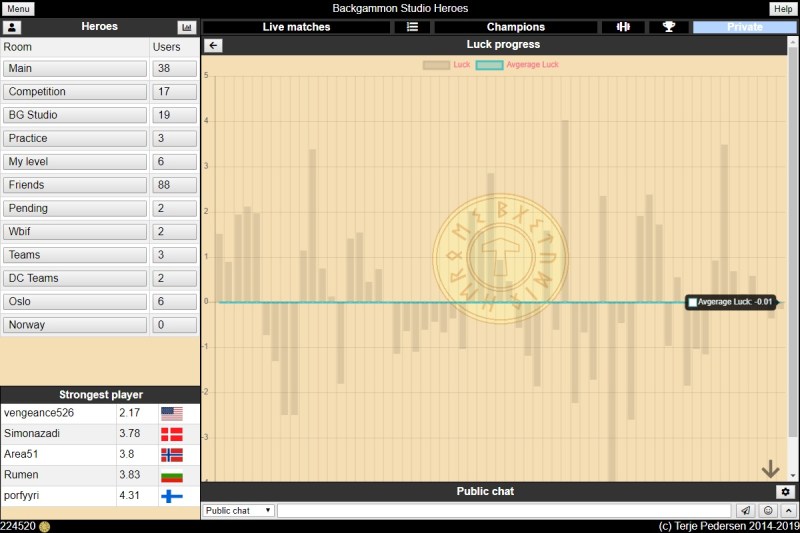This screenshot has width=800, height=533.
Task: Expand the chat with up arrow
Action: pyautogui.click(x=788, y=510)
